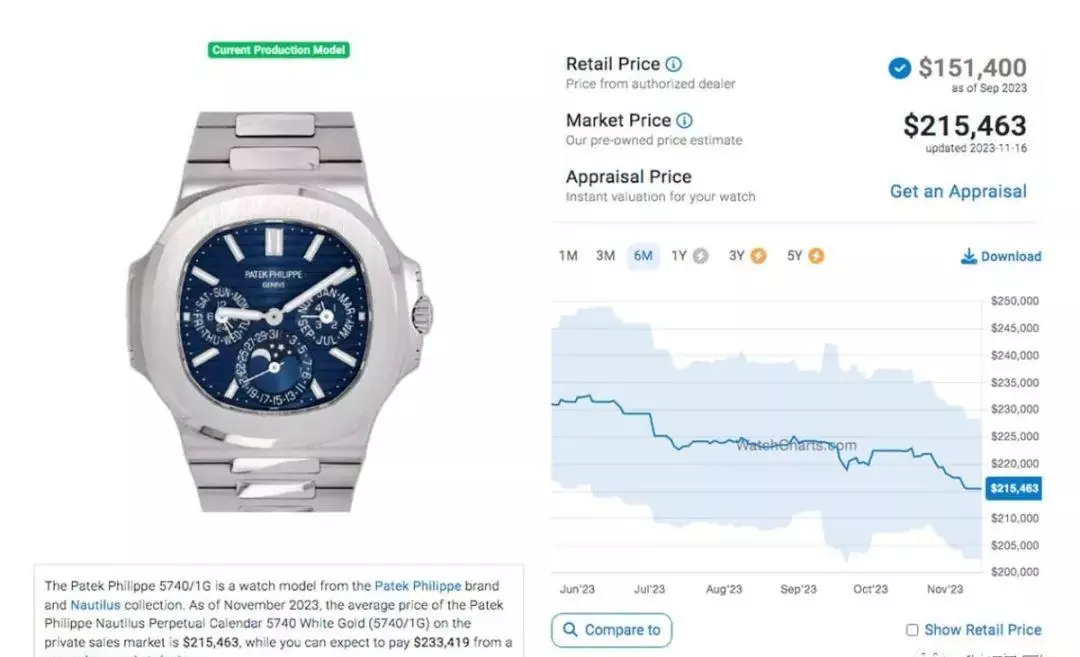Open the Get an Appraisal link
This screenshot has height=657, width=1080.
coord(958,191)
